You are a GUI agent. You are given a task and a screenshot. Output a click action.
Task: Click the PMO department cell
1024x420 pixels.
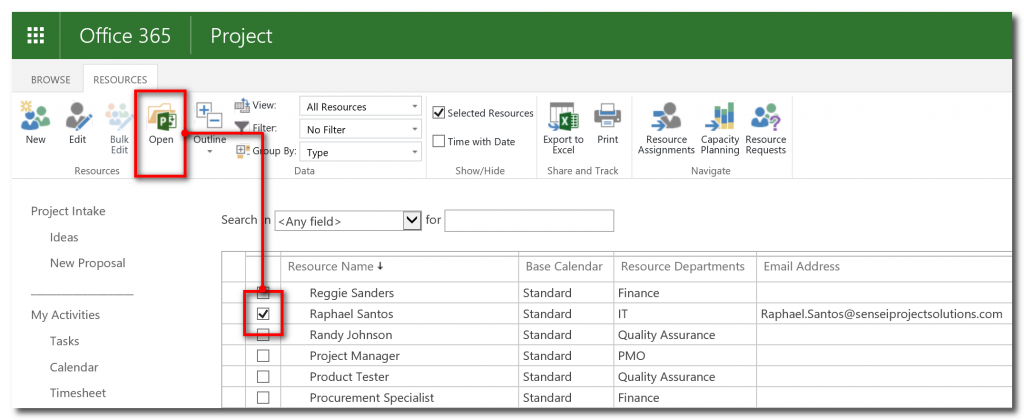tap(684, 356)
